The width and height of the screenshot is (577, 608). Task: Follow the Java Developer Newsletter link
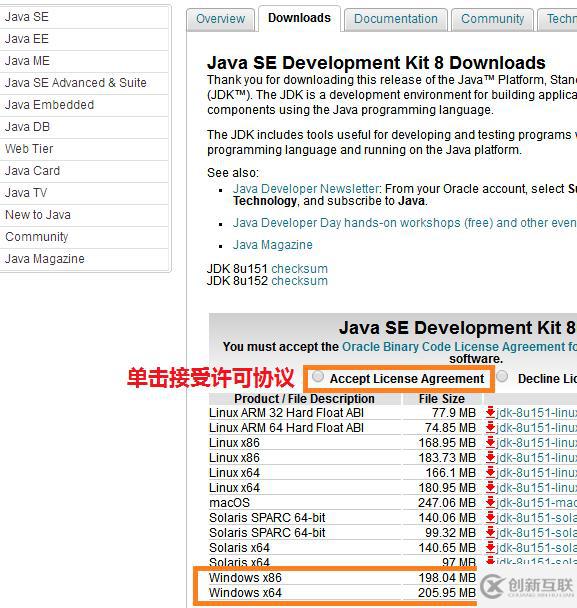pyautogui.click(x=306, y=189)
